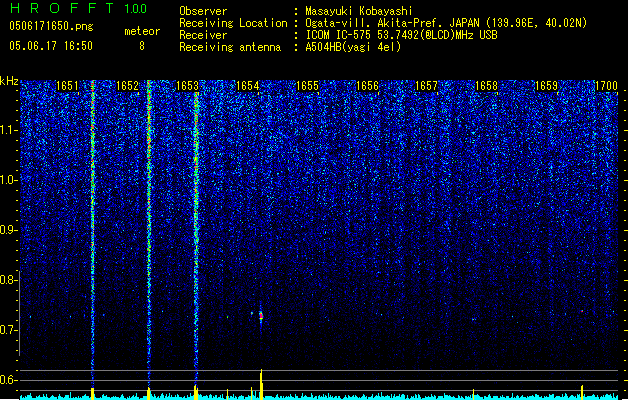Click the Receiver label
Image resolution: width=629 pixels, height=400 pixels.
click(x=203, y=35)
